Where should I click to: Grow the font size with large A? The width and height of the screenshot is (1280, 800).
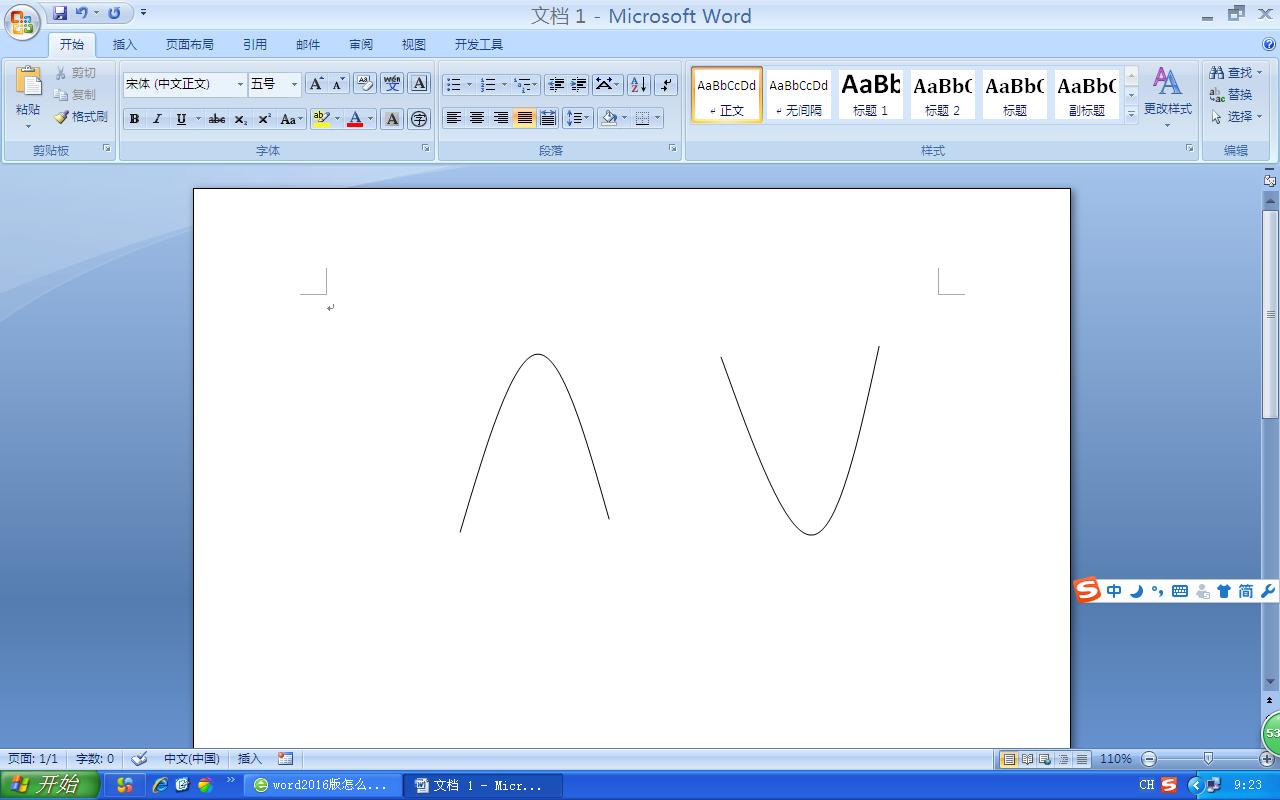pos(316,84)
